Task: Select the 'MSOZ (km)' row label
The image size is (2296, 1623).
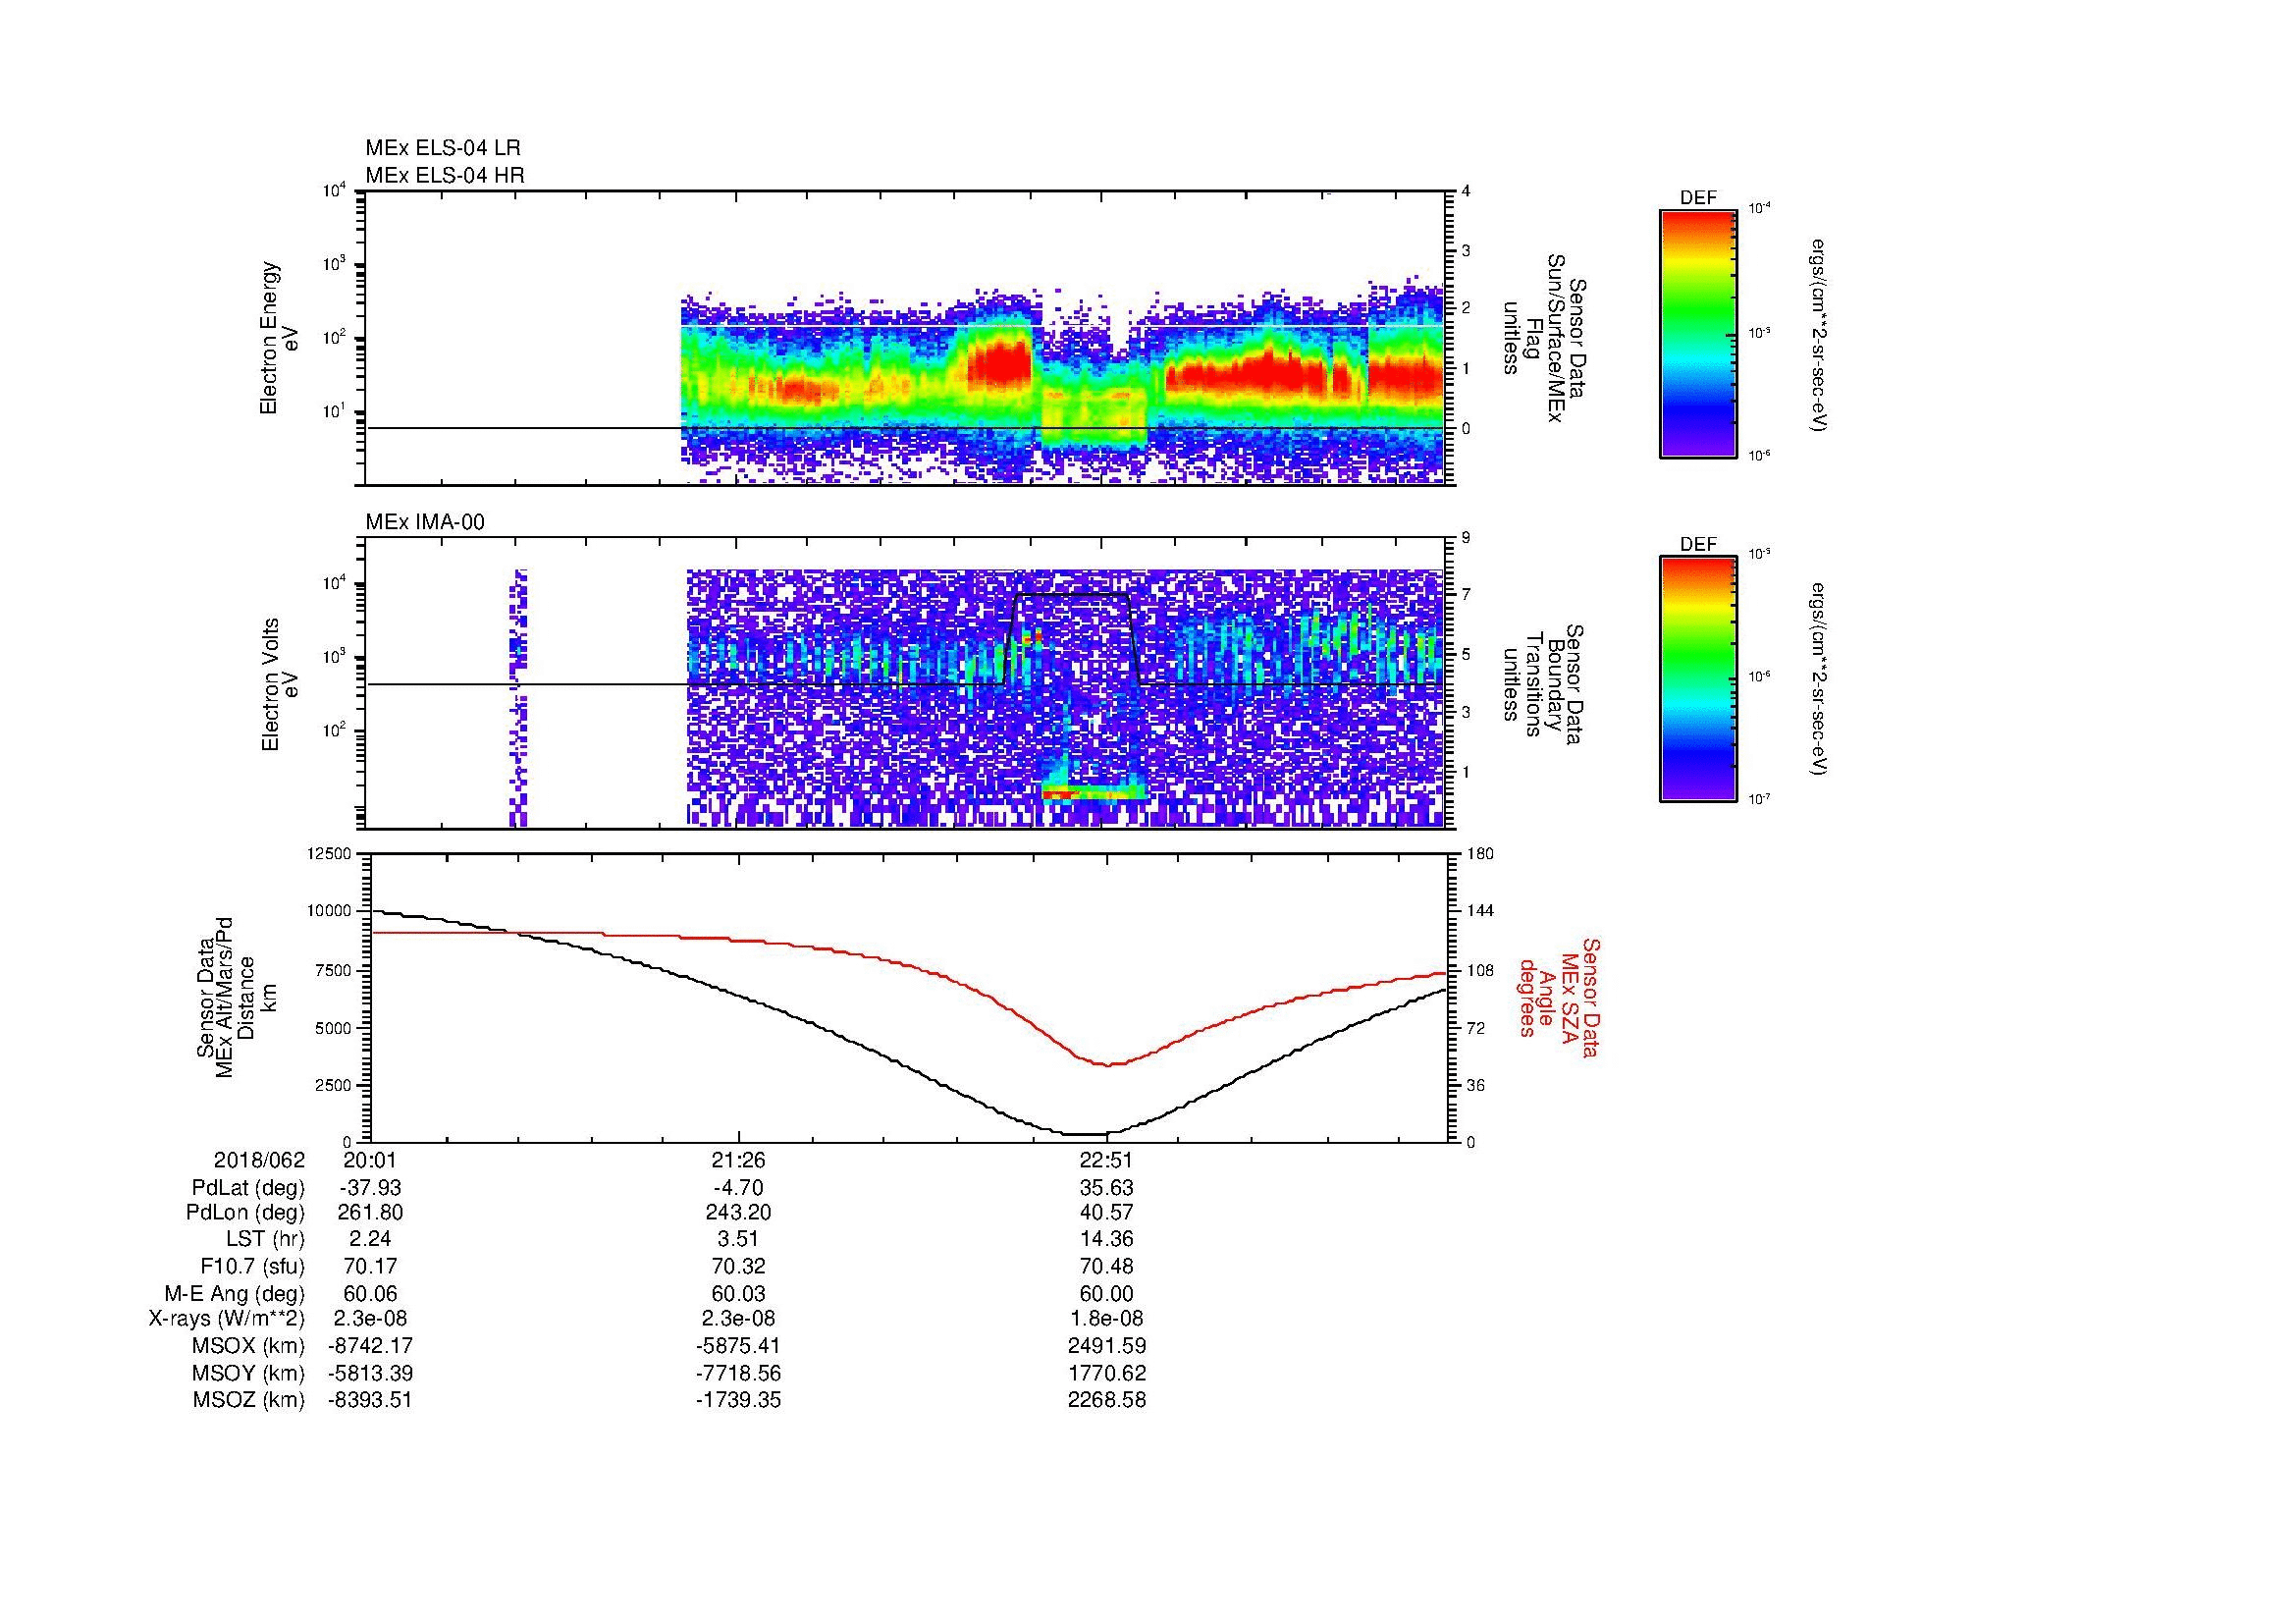Action: (248, 1400)
